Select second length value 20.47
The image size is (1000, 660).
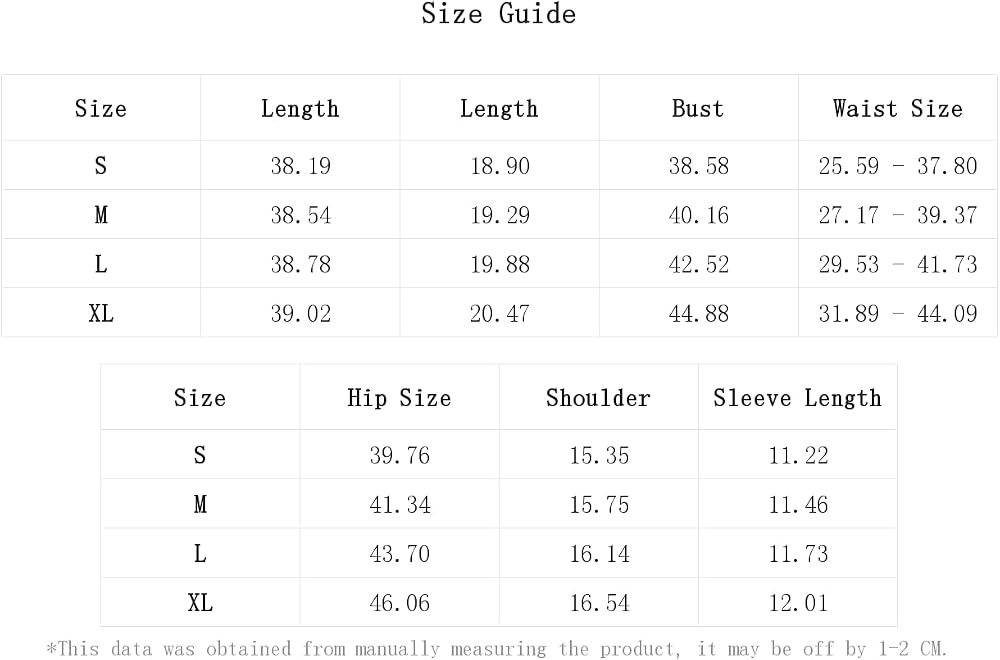(499, 313)
